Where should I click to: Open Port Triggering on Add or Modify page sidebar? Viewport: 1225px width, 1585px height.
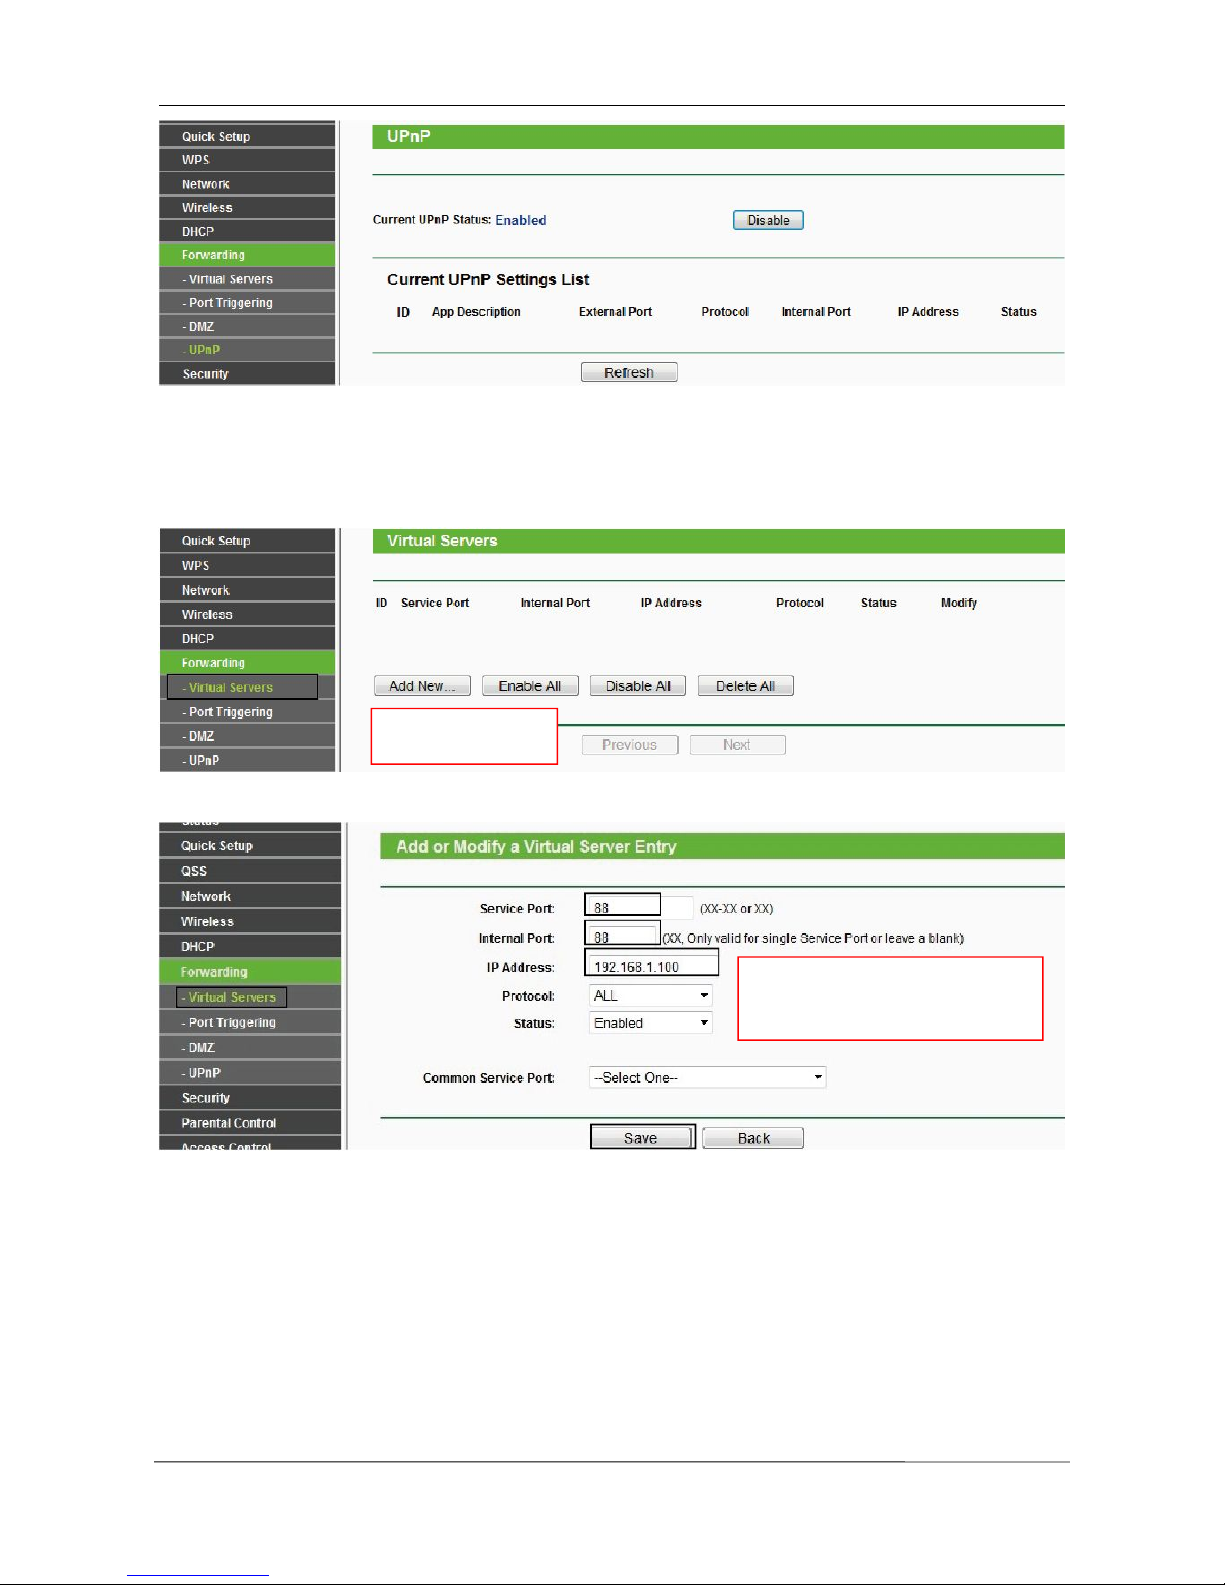(x=250, y=1022)
